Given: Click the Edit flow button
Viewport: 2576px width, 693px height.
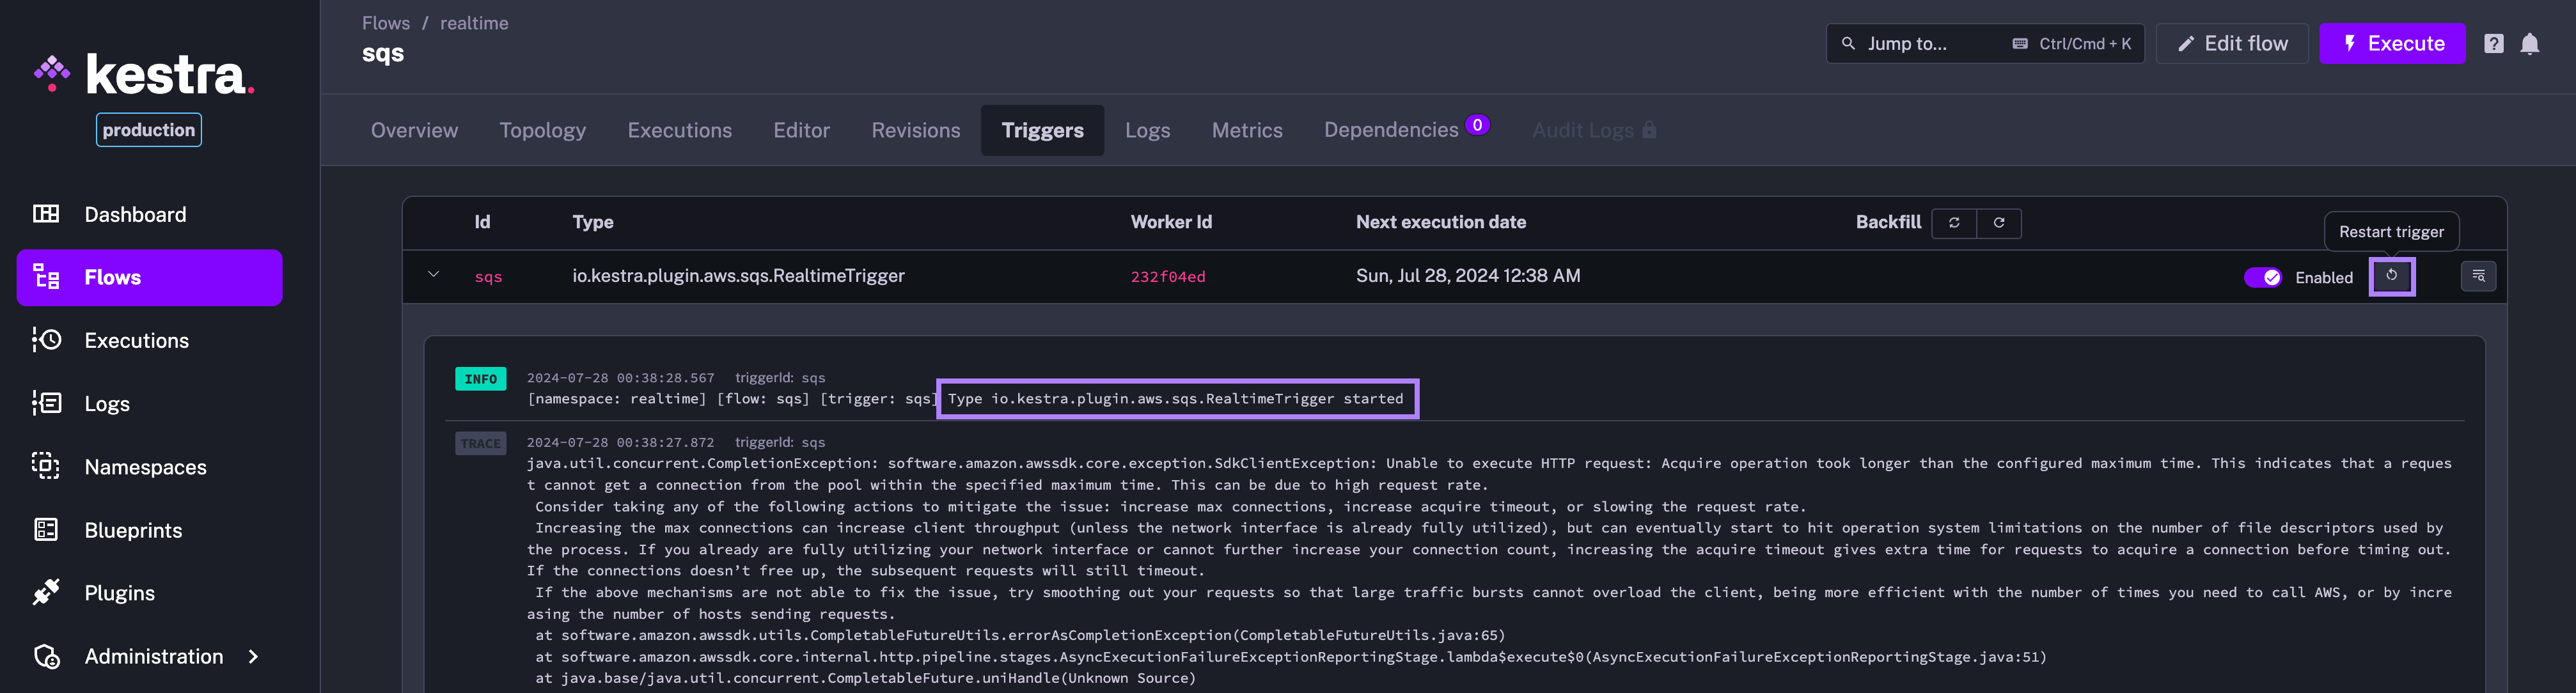Looking at the screenshot, I should pos(2232,43).
